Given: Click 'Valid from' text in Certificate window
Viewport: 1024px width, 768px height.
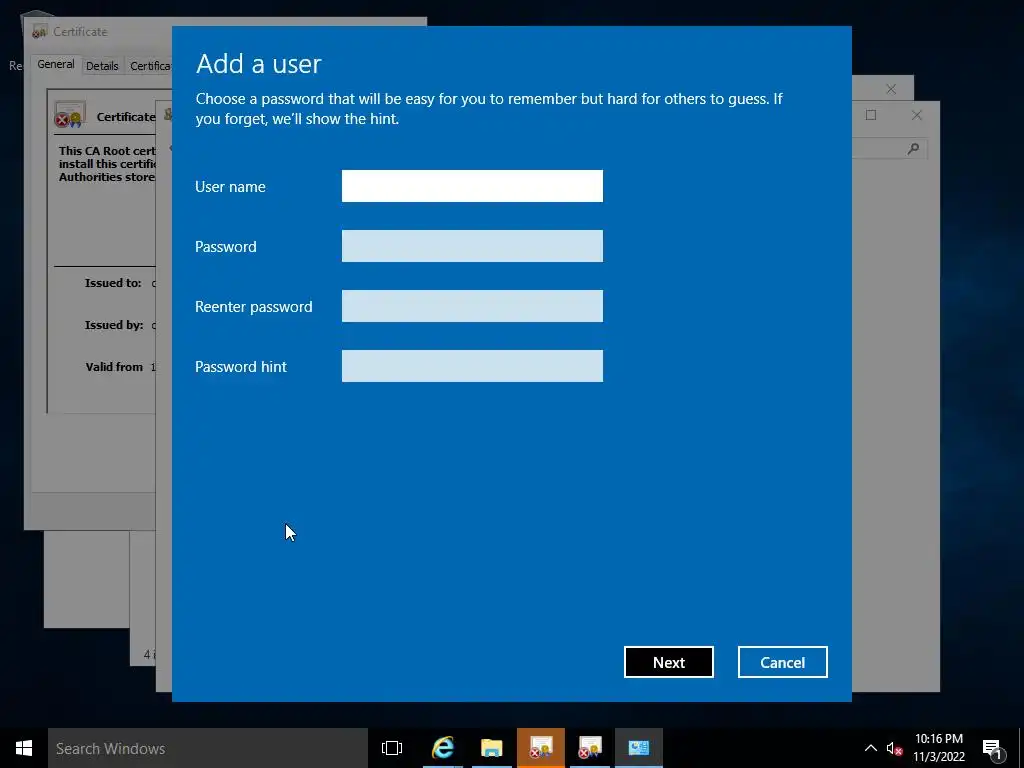Looking at the screenshot, I should (114, 367).
